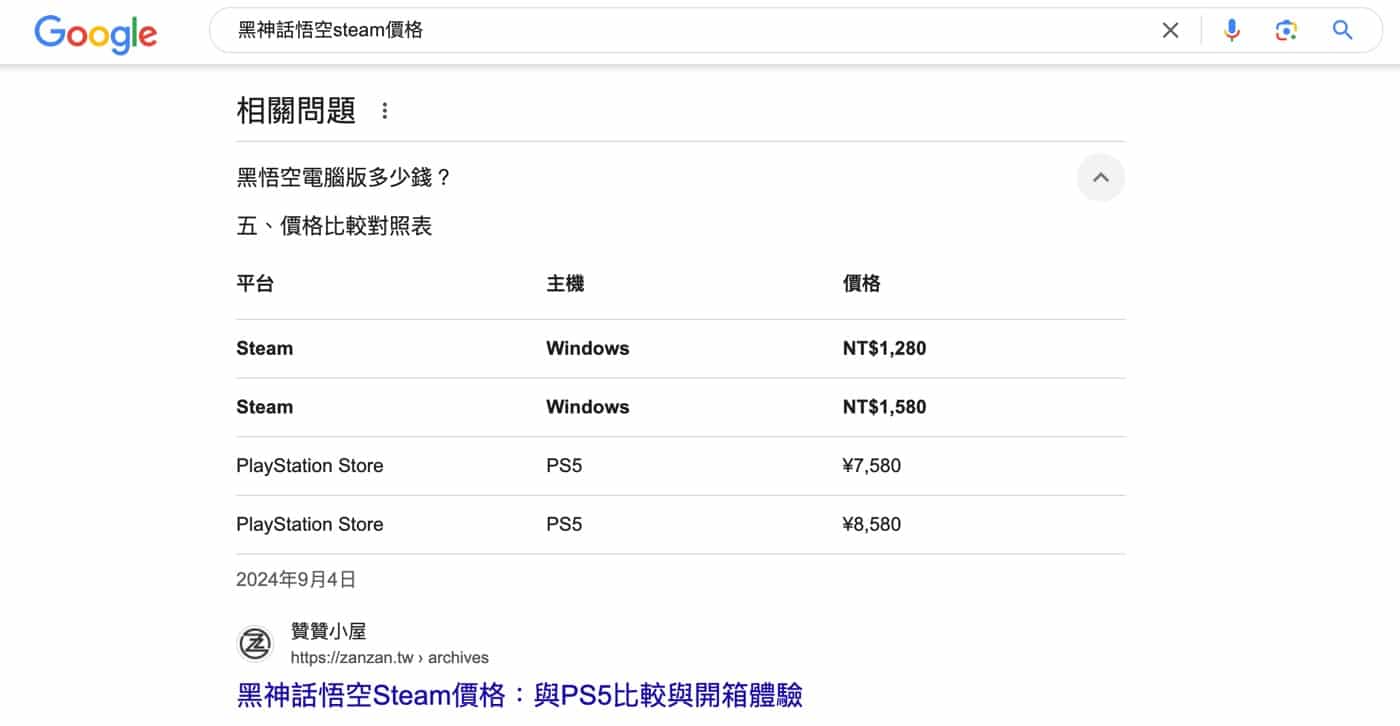Click the 主機 column header
This screenshot has width=1400, height=726.
tap(565, 284)
